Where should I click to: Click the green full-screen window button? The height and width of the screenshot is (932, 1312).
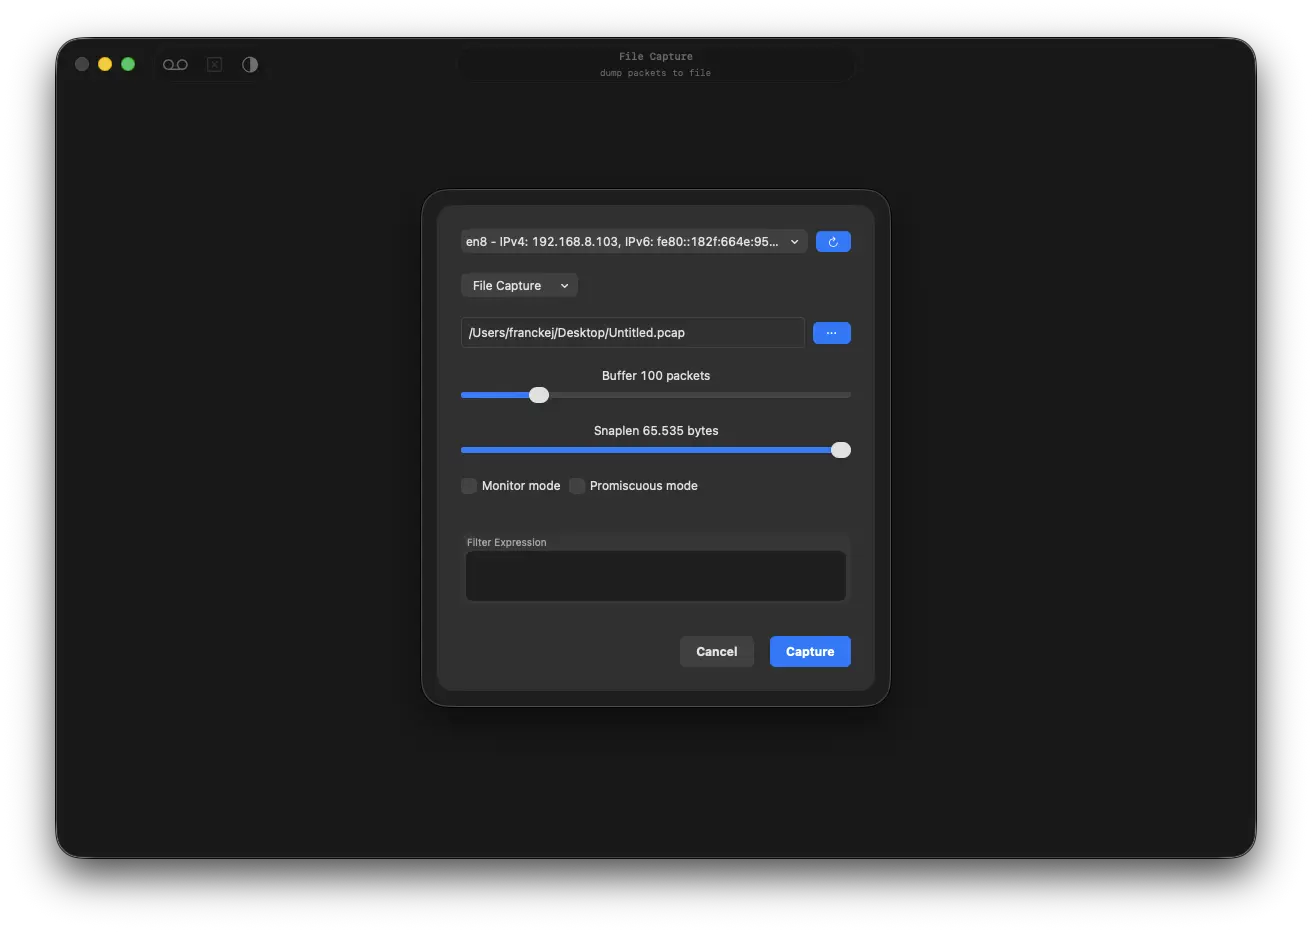coord(128,64)
